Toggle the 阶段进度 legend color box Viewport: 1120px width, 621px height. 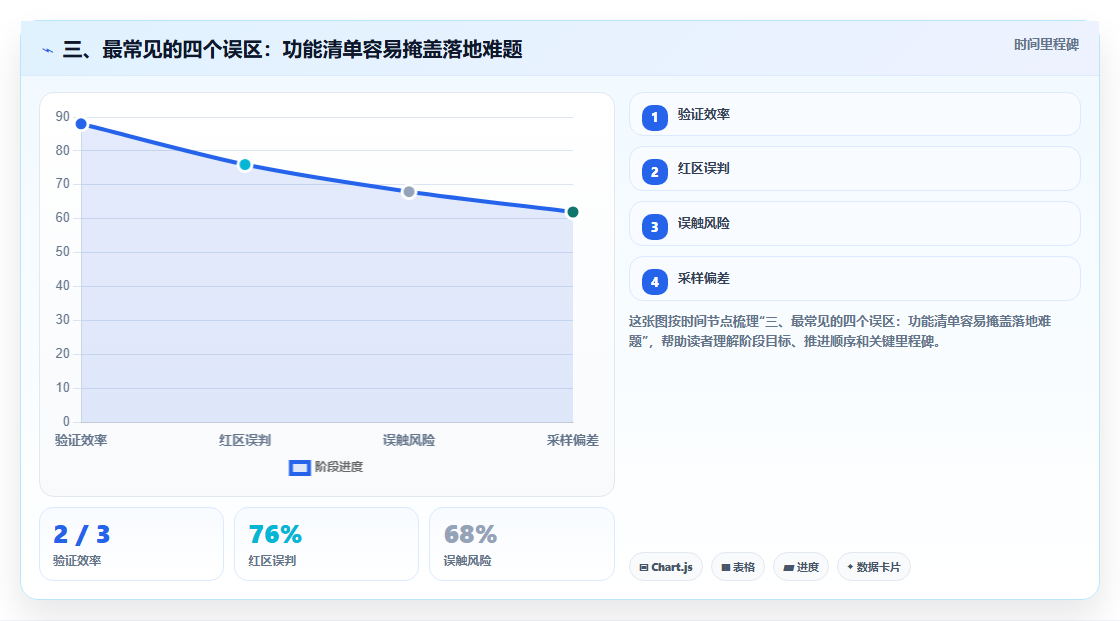tap(299, 468)
